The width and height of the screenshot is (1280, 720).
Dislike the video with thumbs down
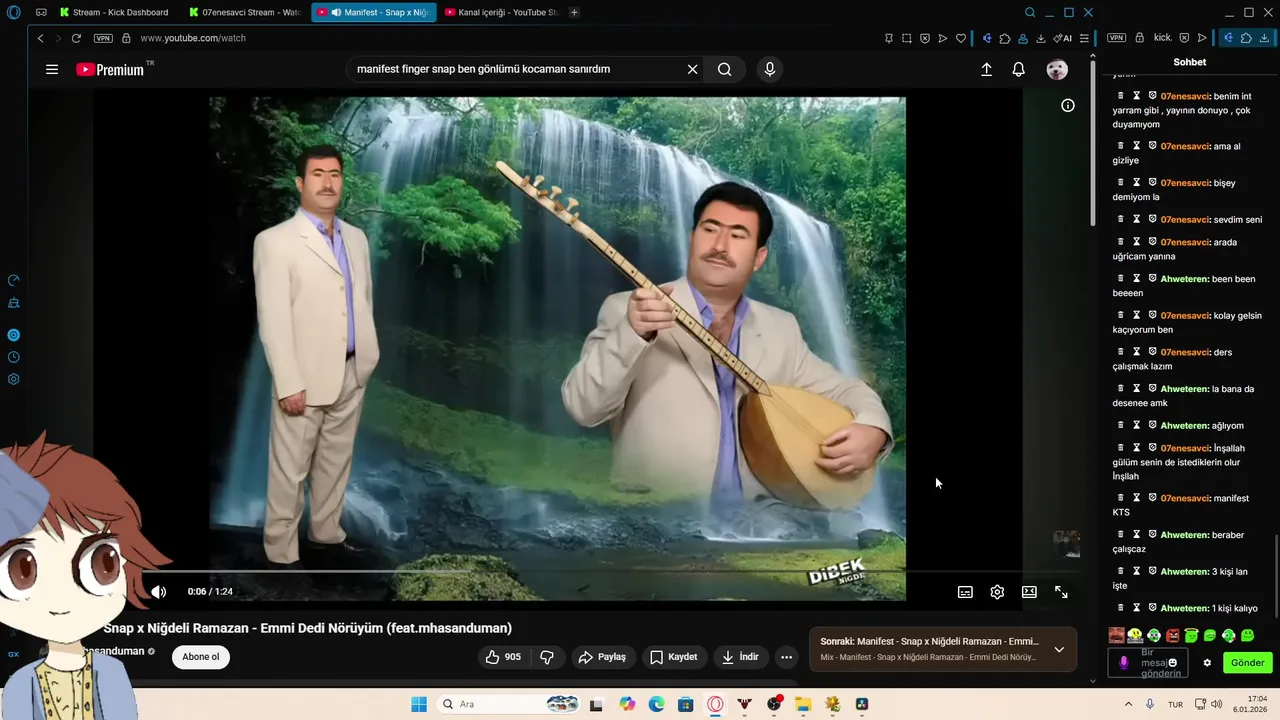click(x=547, y=657)
